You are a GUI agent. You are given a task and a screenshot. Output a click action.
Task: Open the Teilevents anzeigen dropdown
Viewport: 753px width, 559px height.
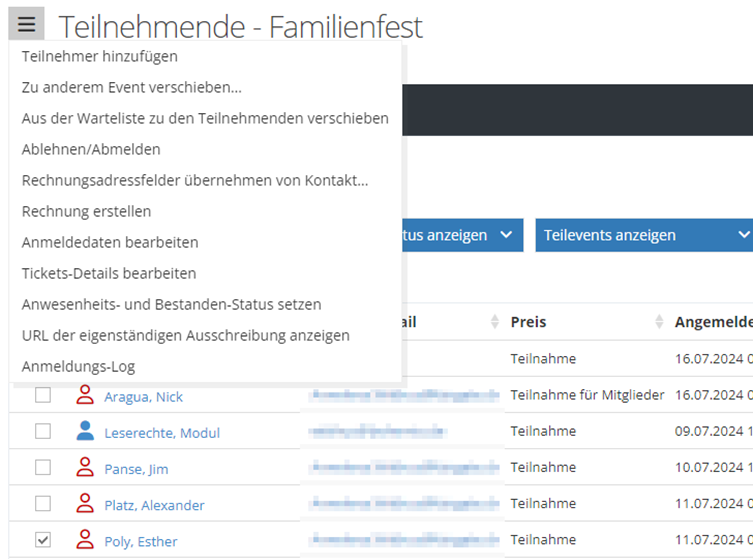644,235
